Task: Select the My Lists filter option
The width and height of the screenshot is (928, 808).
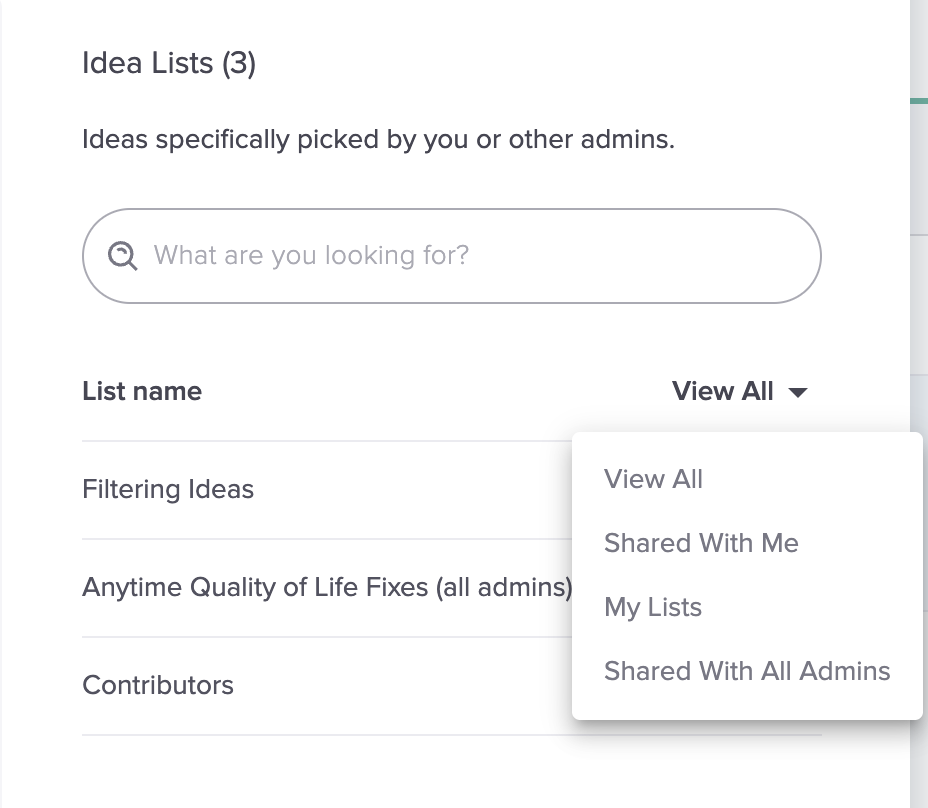Action: click(x=652, y=607)
